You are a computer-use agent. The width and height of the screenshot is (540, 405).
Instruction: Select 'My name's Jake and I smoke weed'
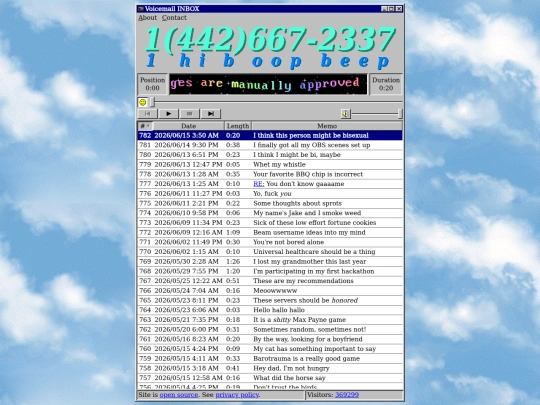tap(270, 213)
